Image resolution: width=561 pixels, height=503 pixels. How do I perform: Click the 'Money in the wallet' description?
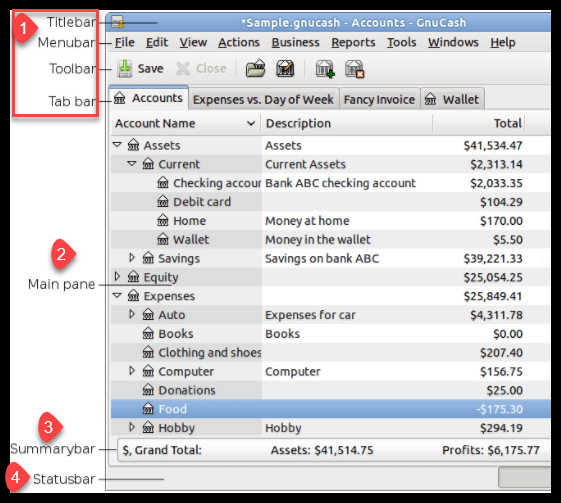pyautogui.click(x=318, y=239)
